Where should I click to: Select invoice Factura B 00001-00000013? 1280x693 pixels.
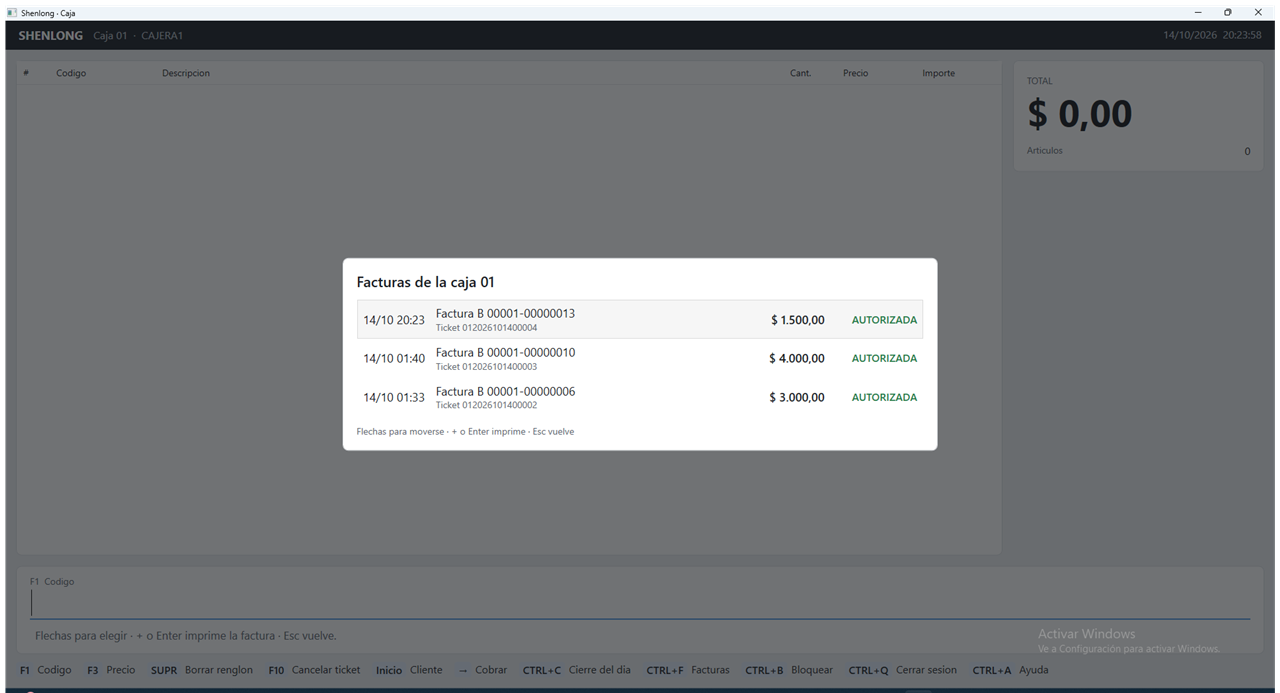coord(640,320)
